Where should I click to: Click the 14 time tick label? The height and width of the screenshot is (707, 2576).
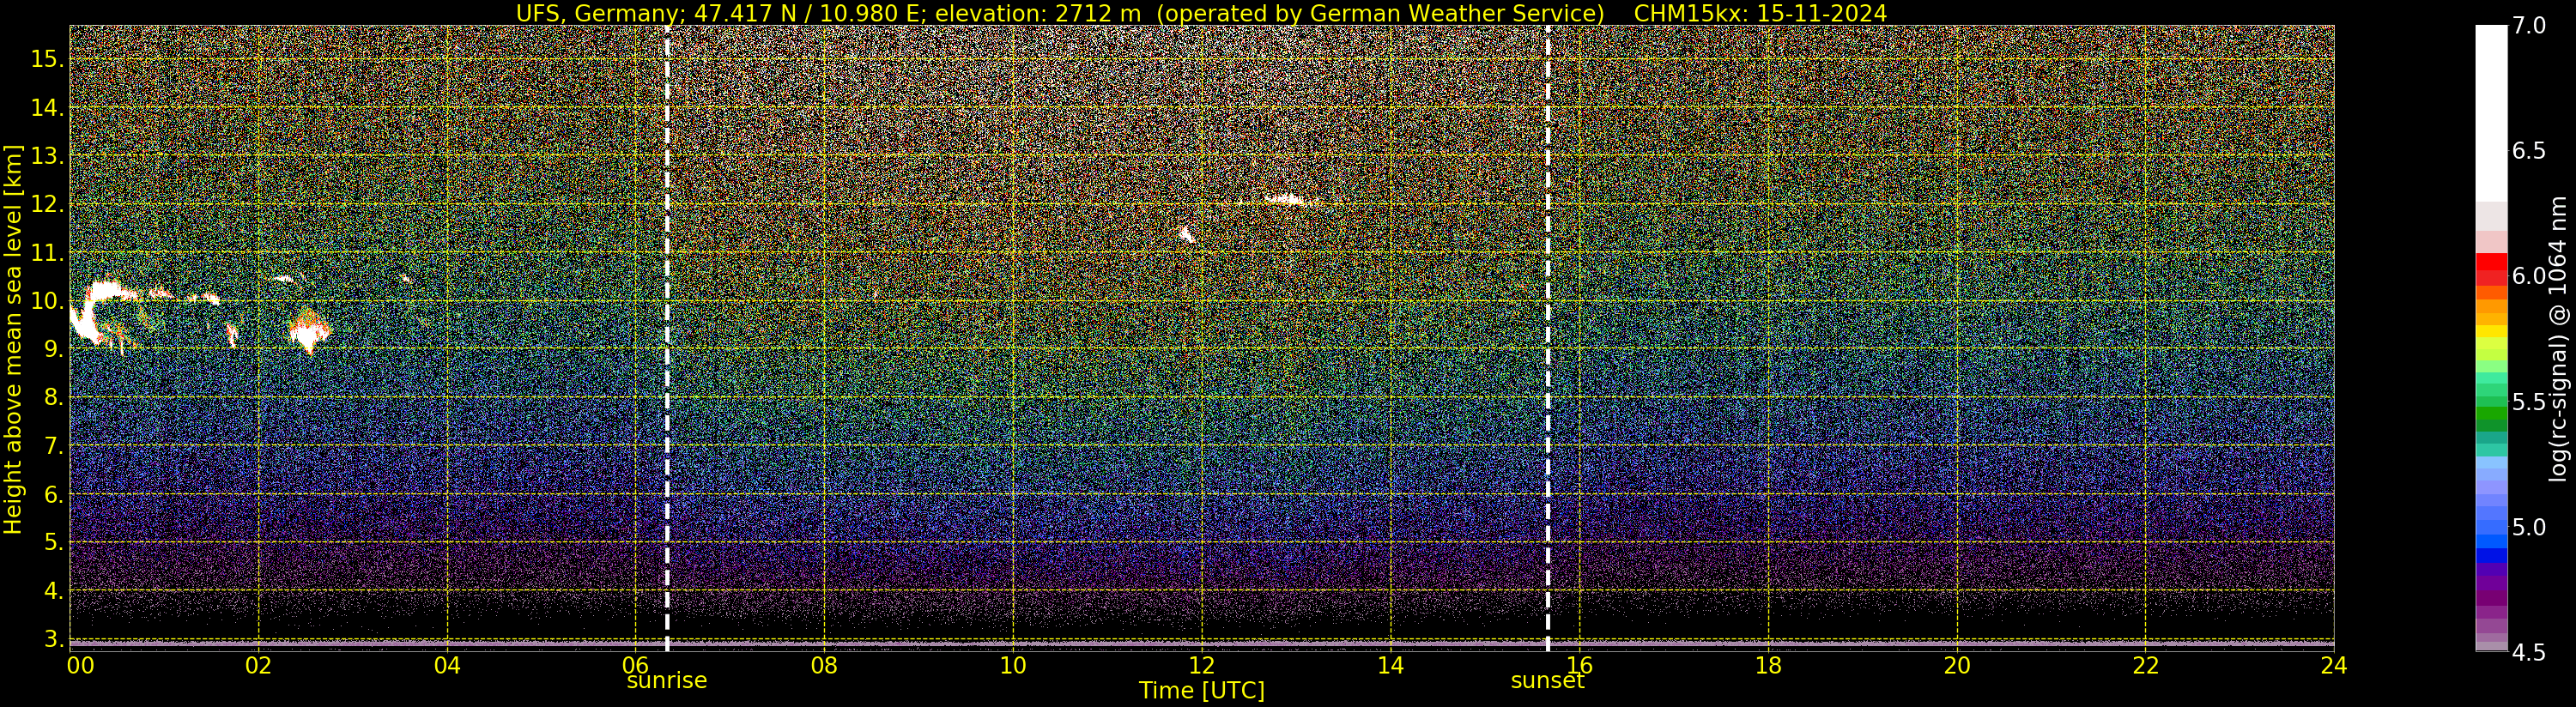coord(1390,665)
